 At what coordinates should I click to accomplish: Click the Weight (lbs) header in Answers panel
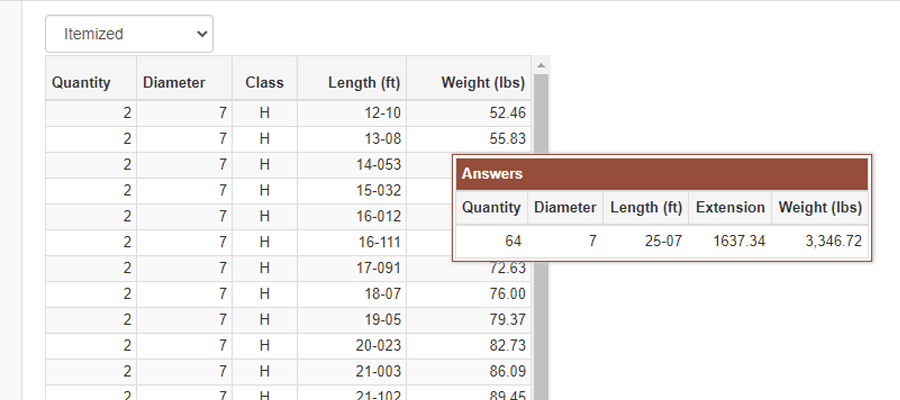point(820,207)
